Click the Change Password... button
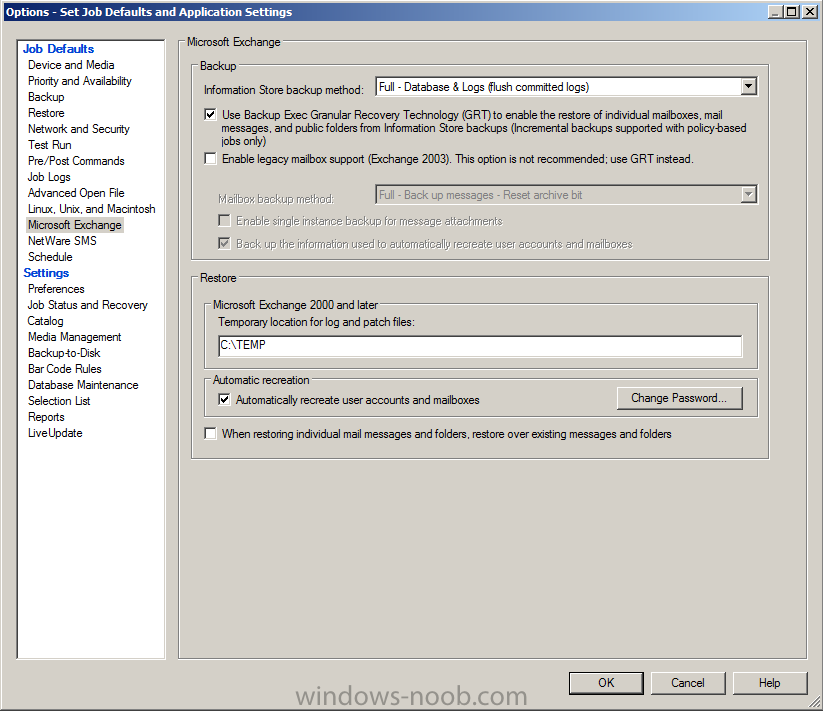 [x=679, y=398]
